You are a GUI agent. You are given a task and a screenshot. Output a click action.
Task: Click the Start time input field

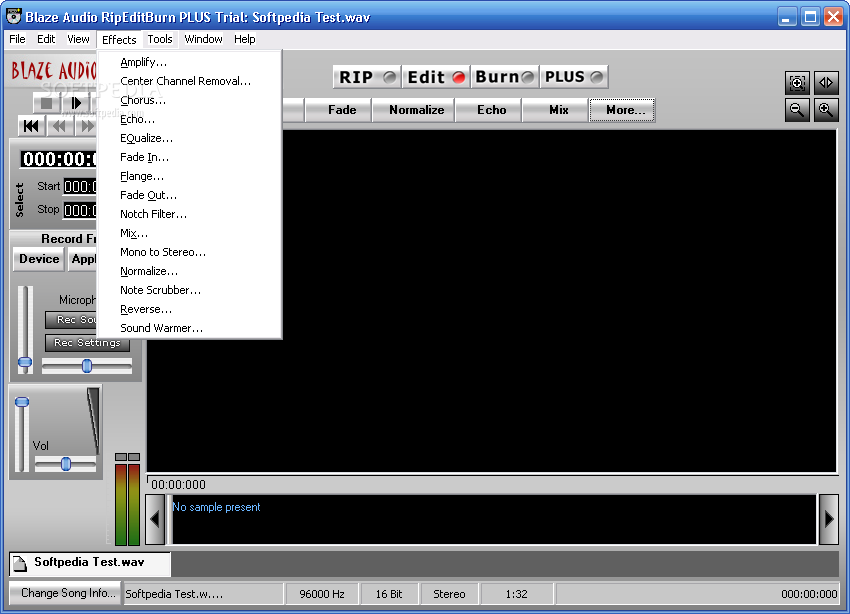pyautogui.click(x=80, y=186)
